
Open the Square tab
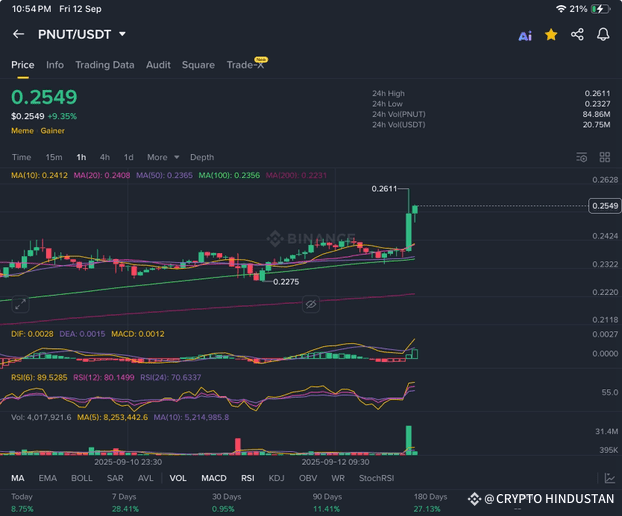pyautogui.click(x=198, y=65)
